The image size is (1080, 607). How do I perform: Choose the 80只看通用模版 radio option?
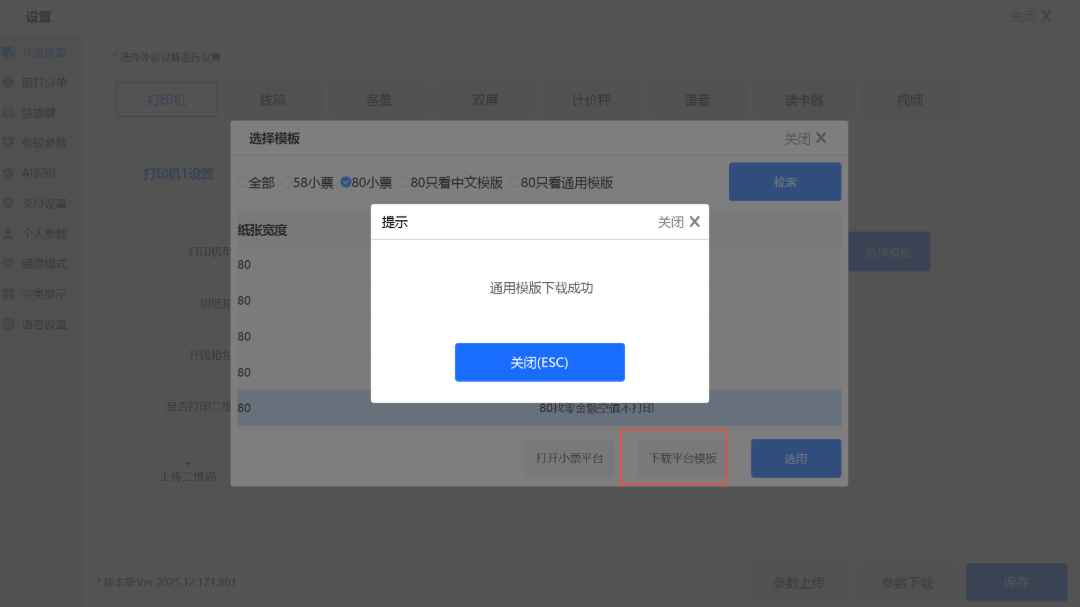click(515, 183)
